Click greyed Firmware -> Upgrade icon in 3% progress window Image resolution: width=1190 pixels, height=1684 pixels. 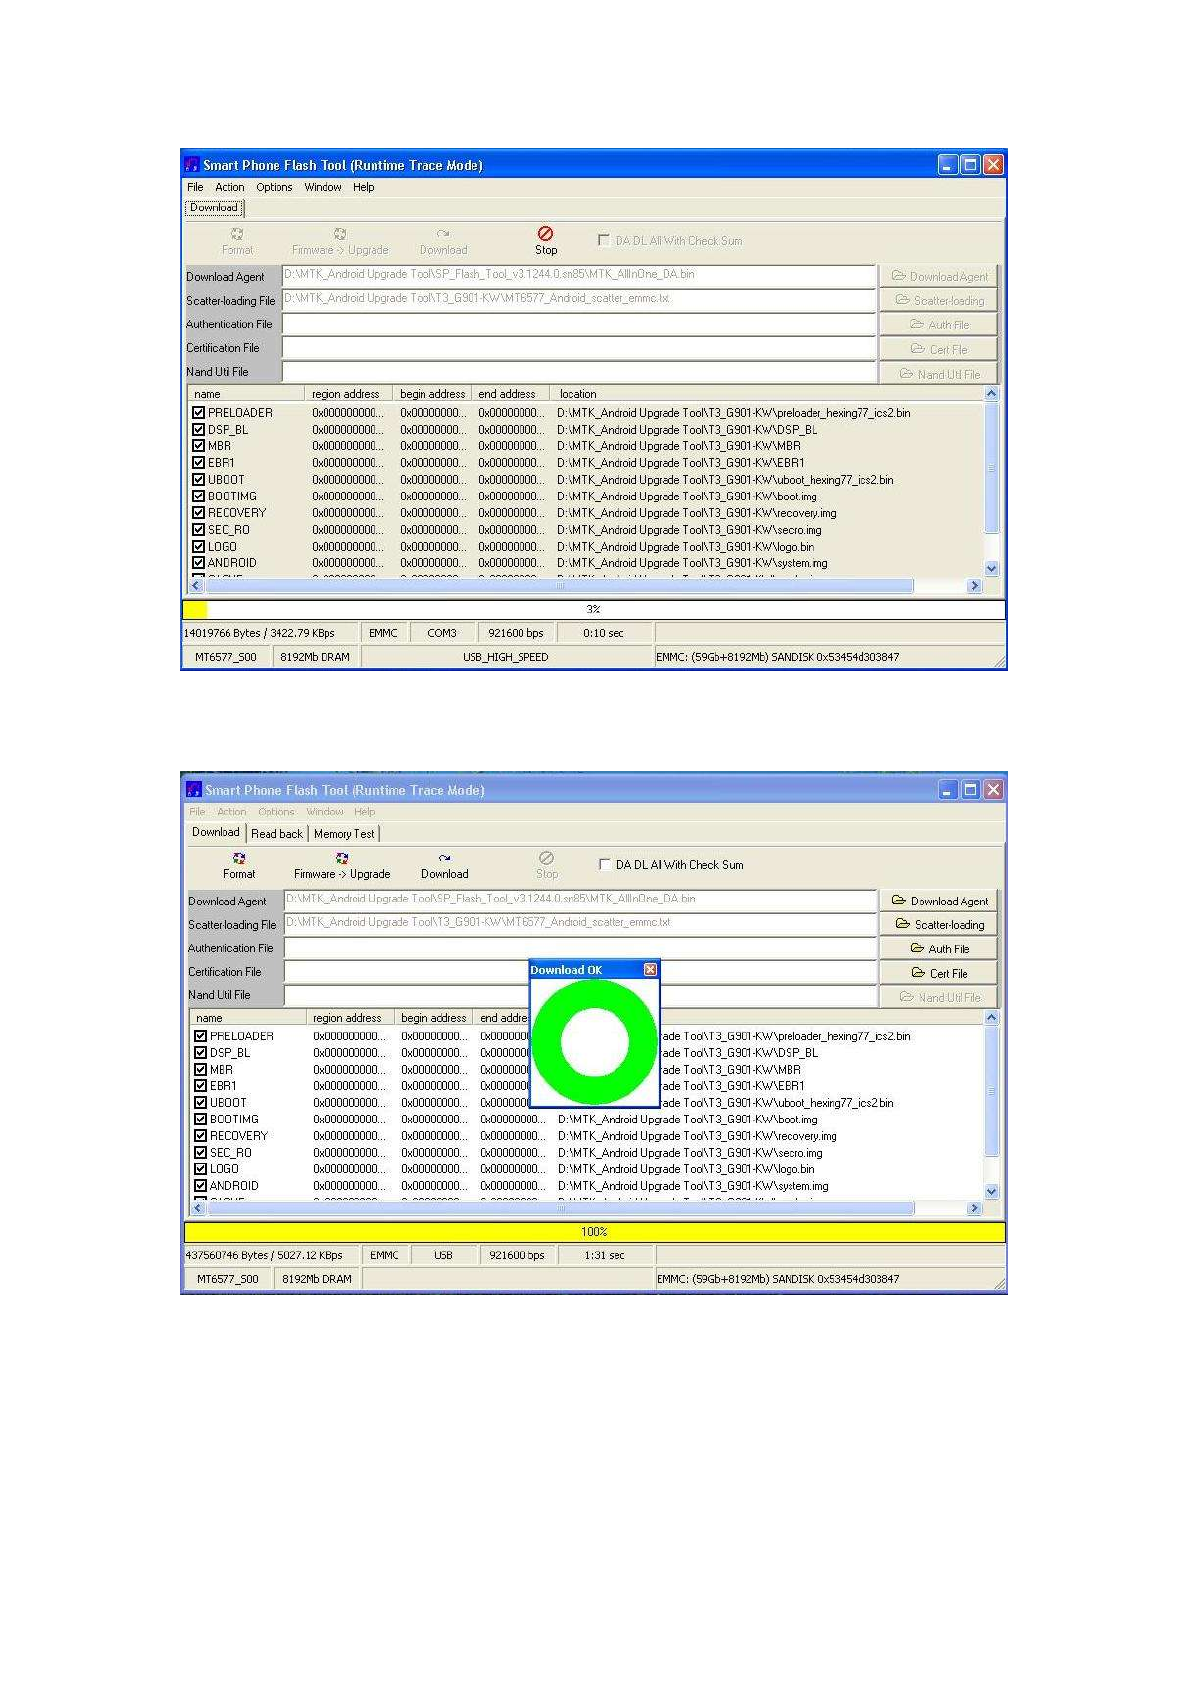pos(340,234)
